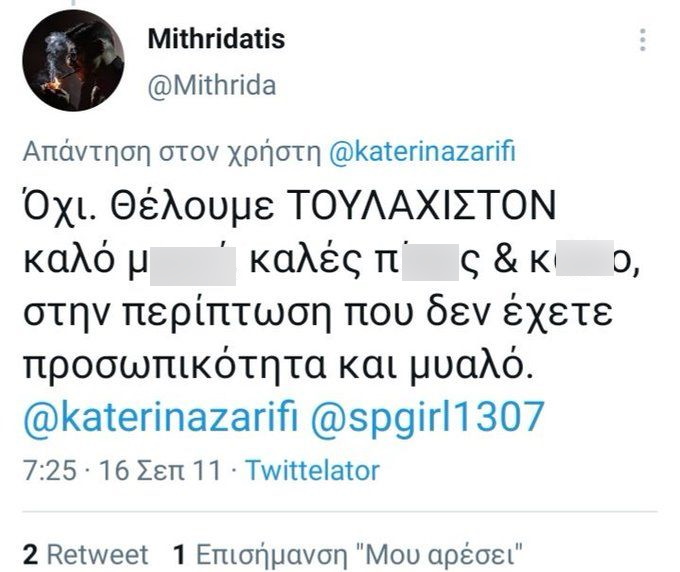
Task: Click the censored box after the ampersand
Action: 585,258
